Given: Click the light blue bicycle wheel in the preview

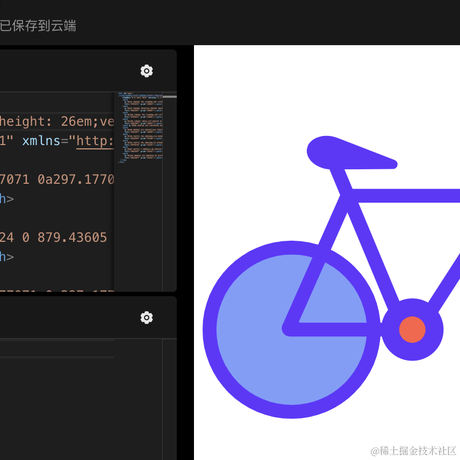Looking at the screenshot, I should [x=291, y=329].
